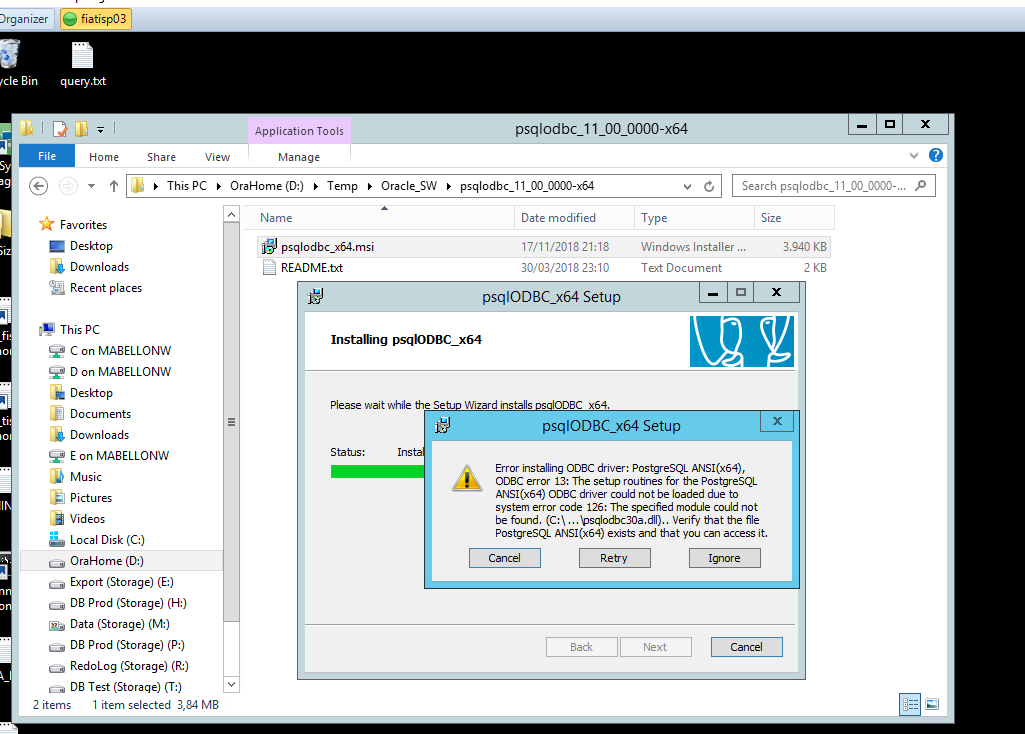The height and width of the screenshot is (734, 1025).
Task: Switch to large icons view
Action: tap(932, 704)
